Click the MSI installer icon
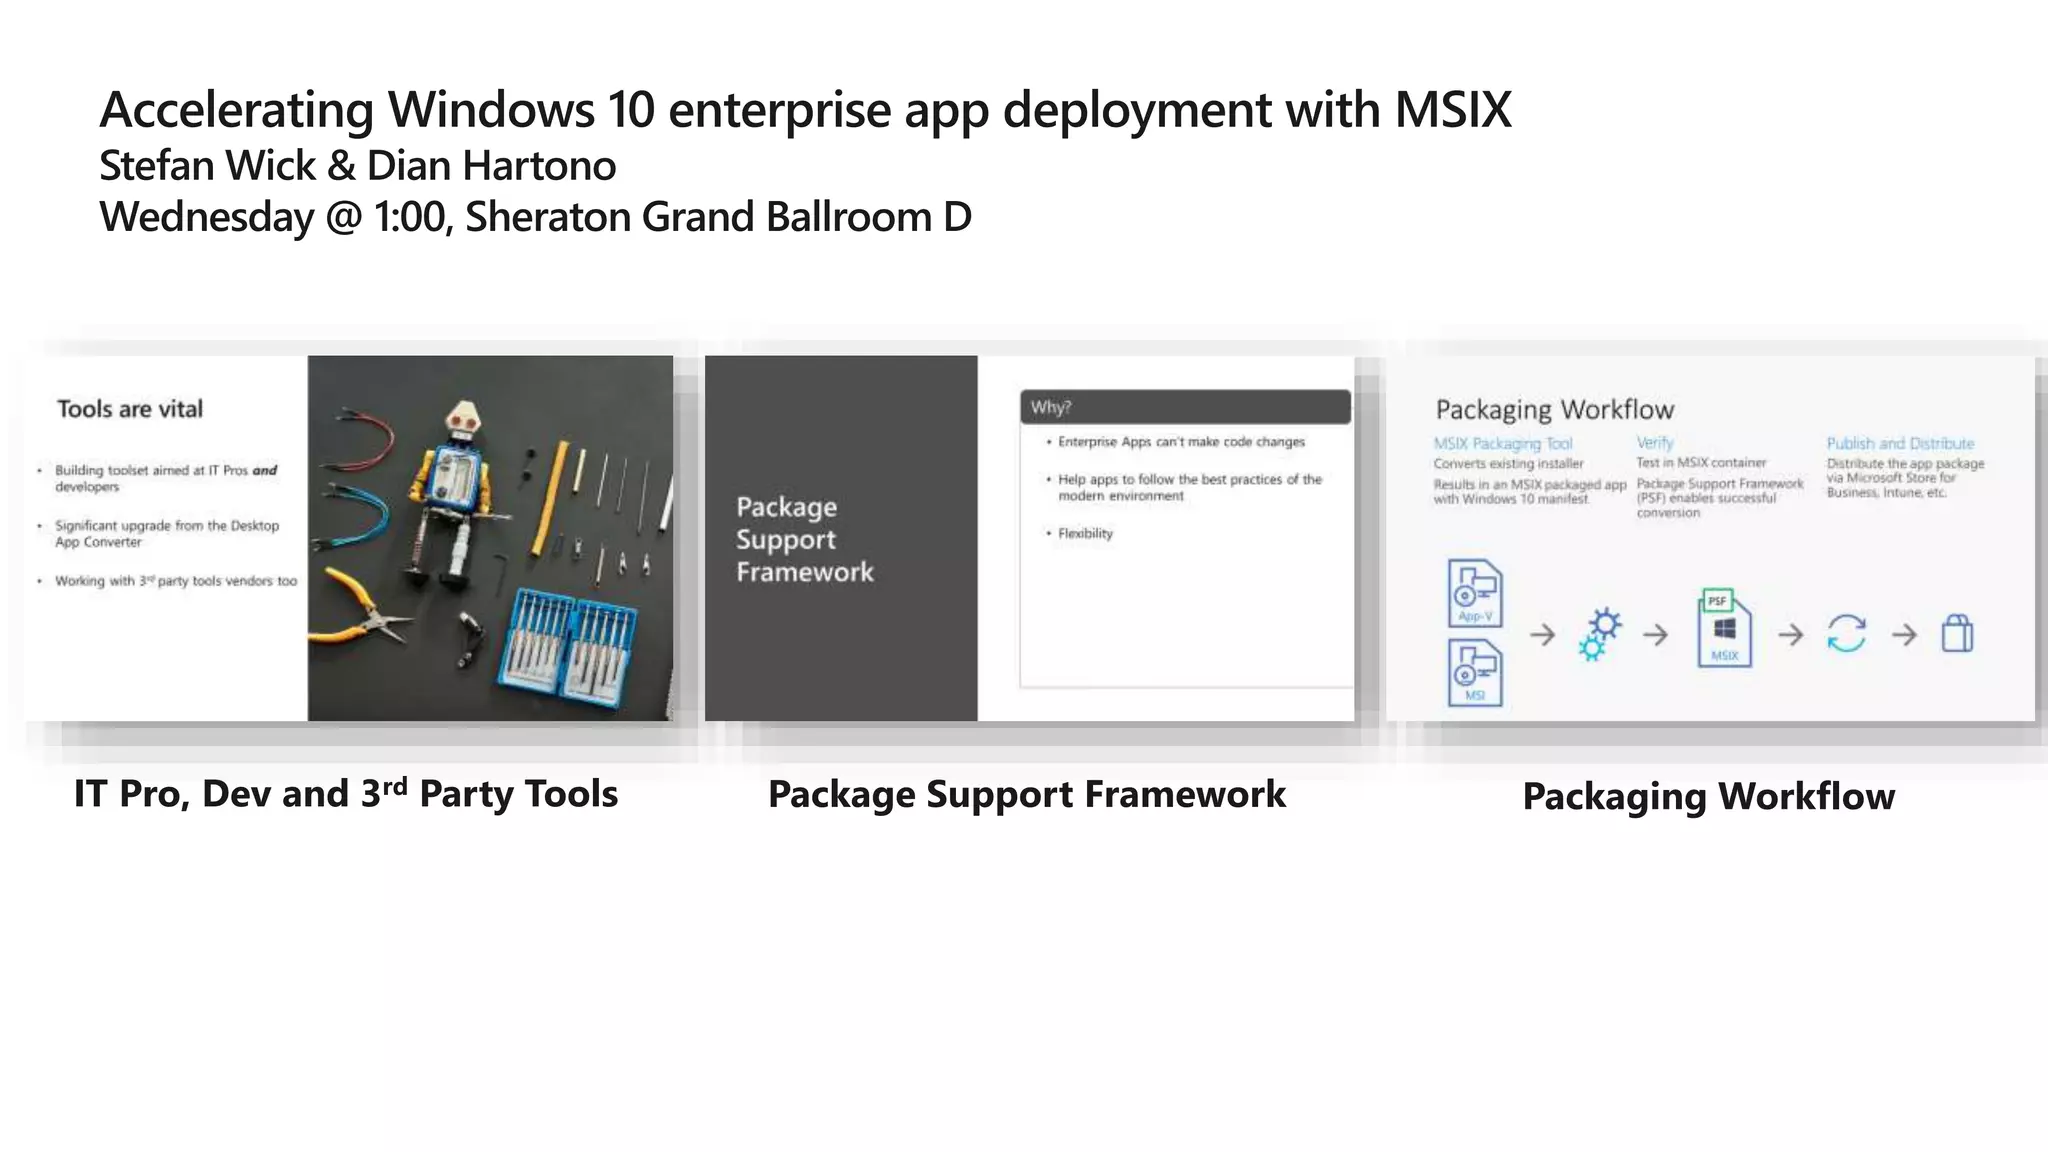The width and height of the screenshot is (2048, 1152). (1475, 673)
